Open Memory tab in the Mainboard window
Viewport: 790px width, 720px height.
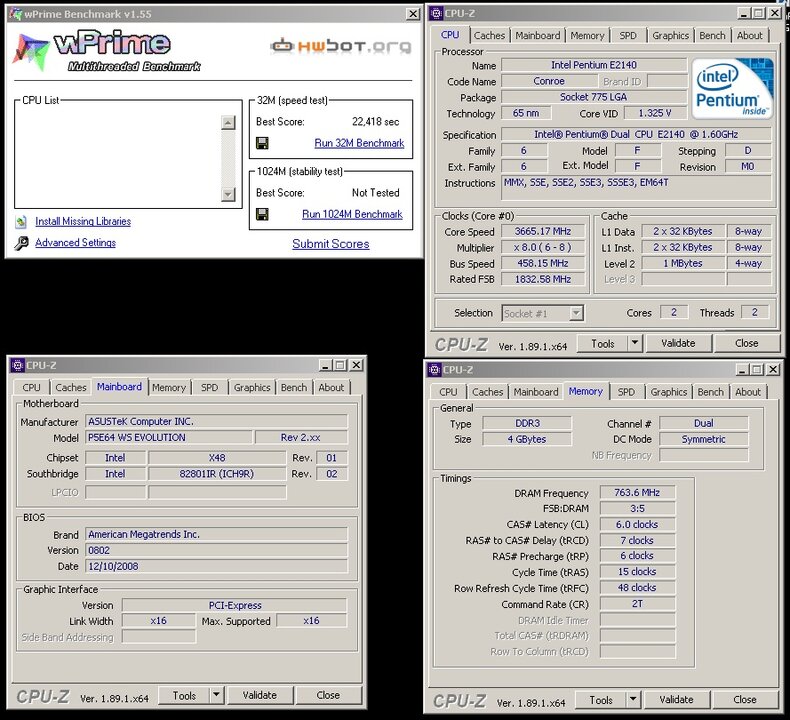pos(169,387)
